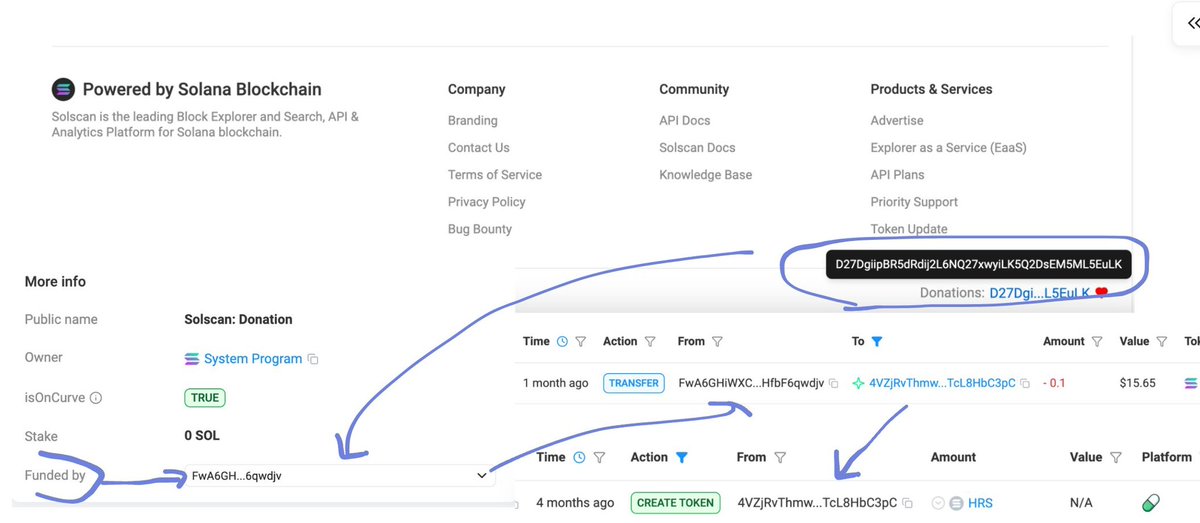Image resolution: width=1200 pixels, height=523 pixels.
Task: Toggle time format clock in TRANSFER table
Action: coord(562,342)
